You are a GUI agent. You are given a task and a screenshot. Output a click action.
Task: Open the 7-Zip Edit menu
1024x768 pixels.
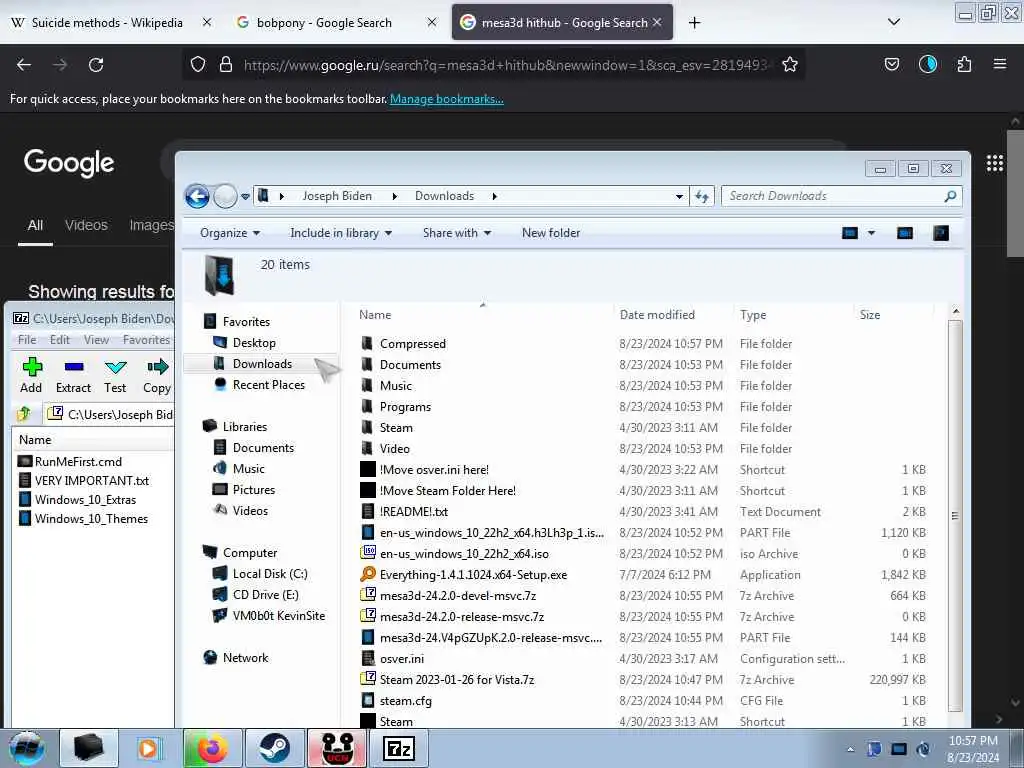[59, 340]
